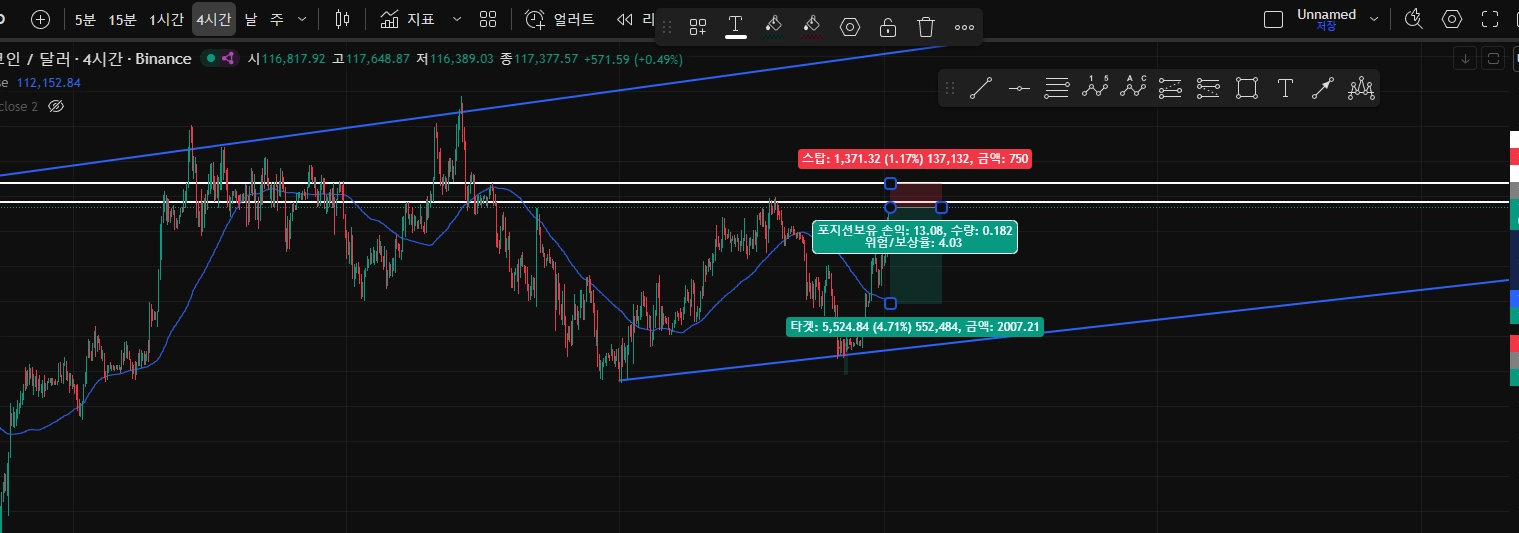
Task: Toggle the lock on the selected drawing
Action: pyautogui.click(x=888, y=27)
